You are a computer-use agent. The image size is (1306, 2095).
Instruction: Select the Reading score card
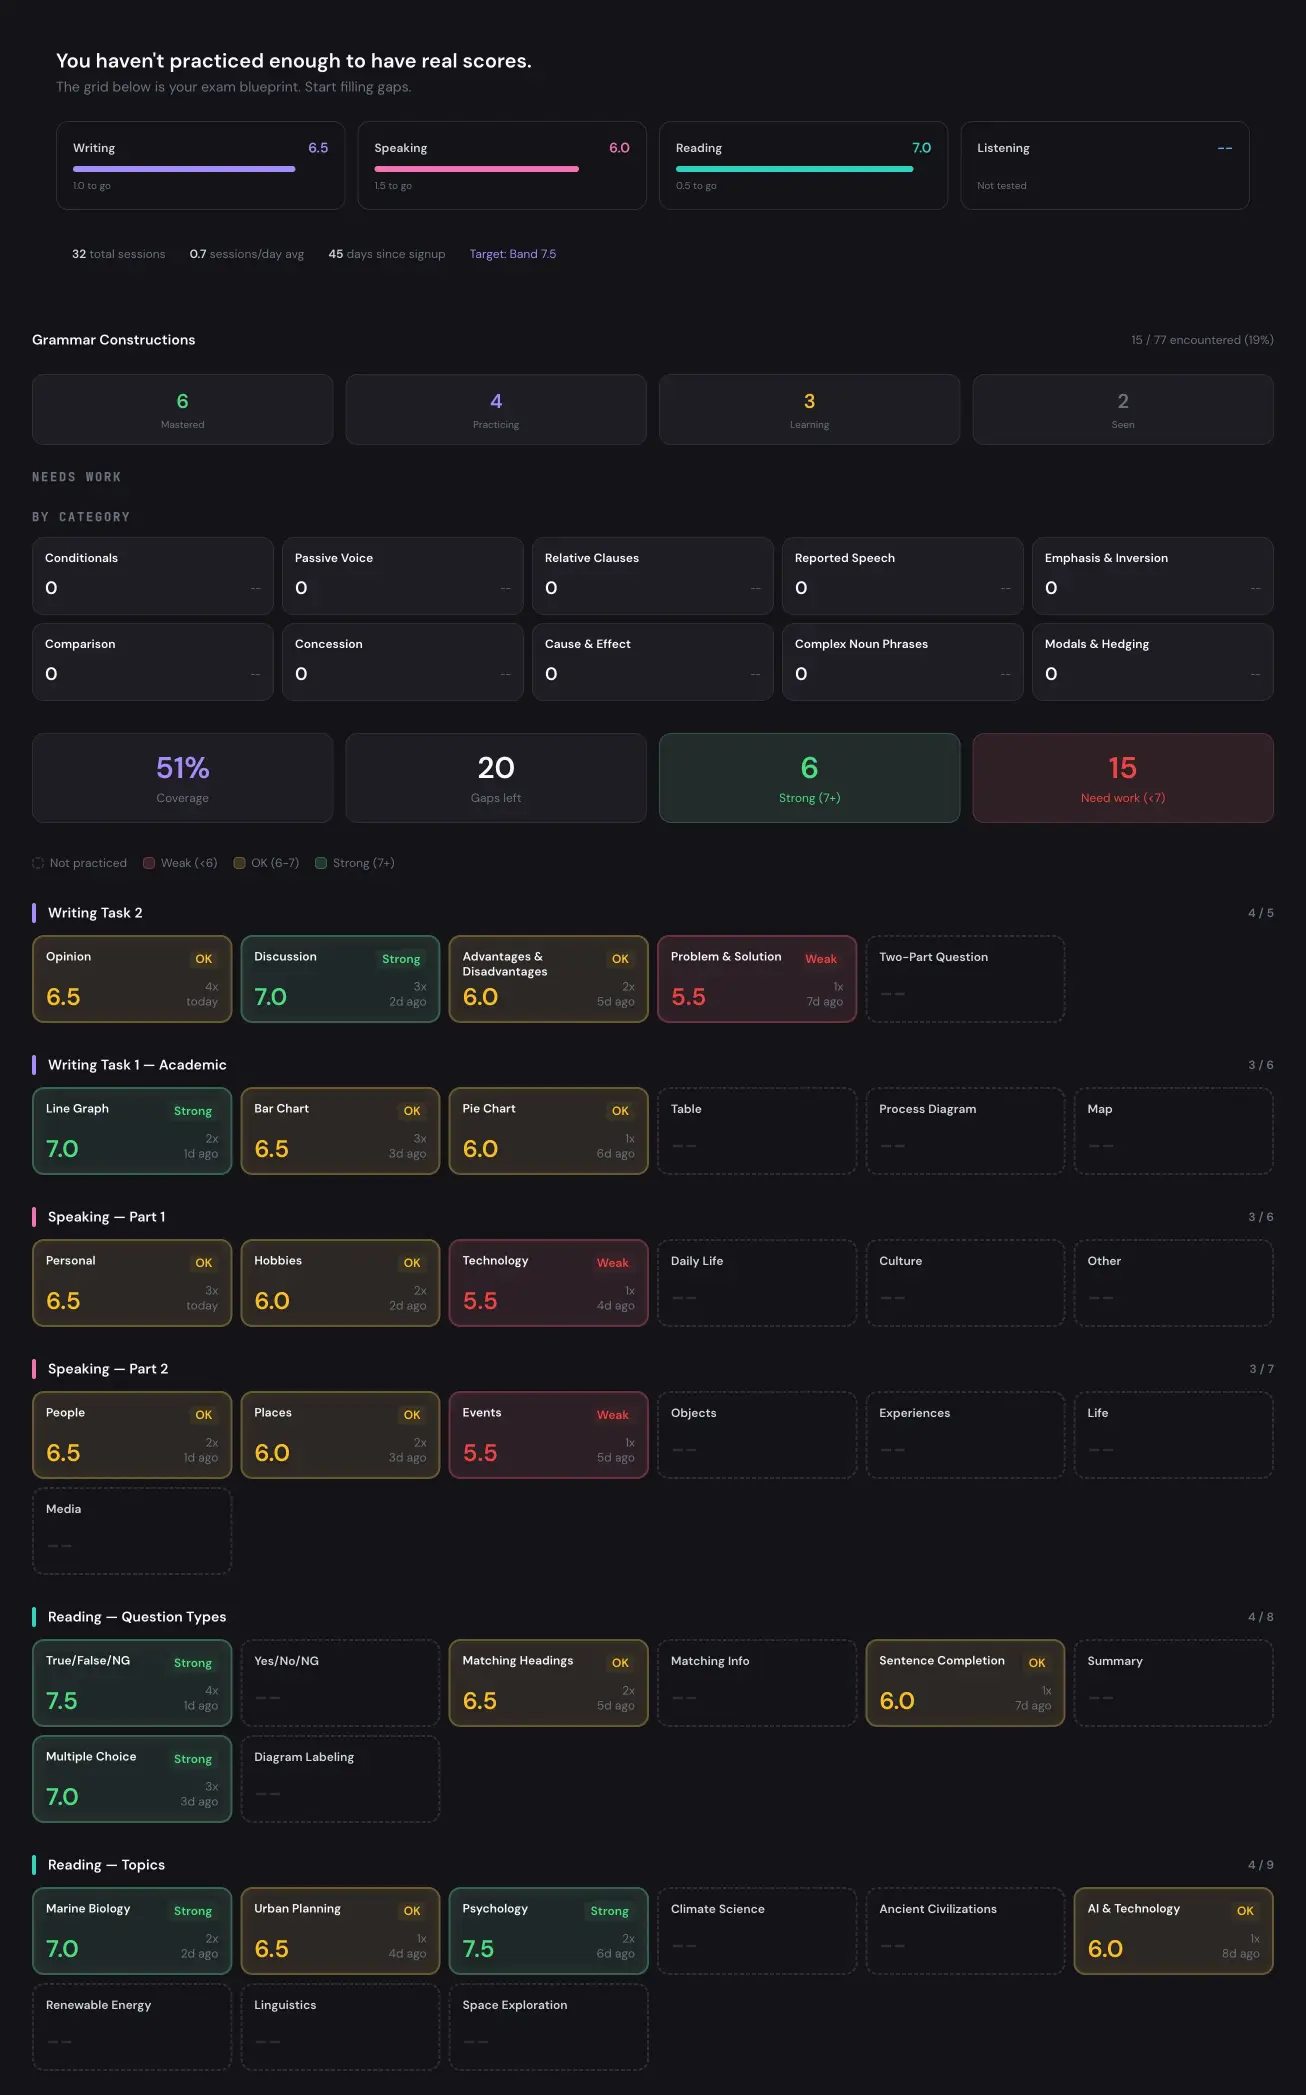pyautogui.click(x=803, y=166)
